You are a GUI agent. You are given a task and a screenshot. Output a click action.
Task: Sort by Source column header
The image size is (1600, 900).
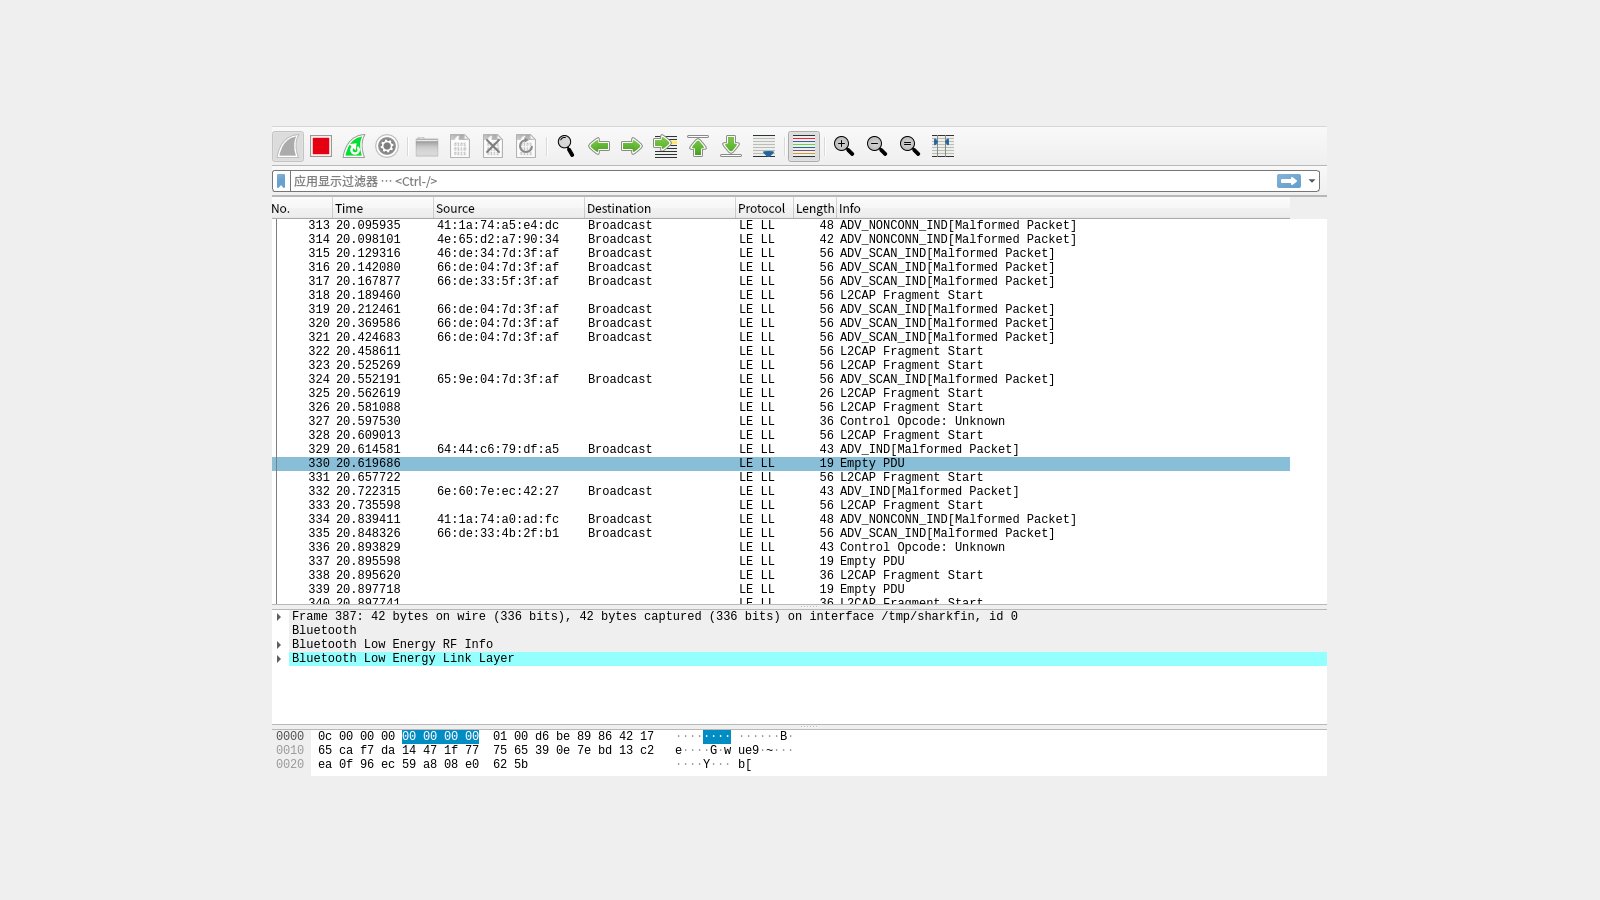(x=509, y=209)
